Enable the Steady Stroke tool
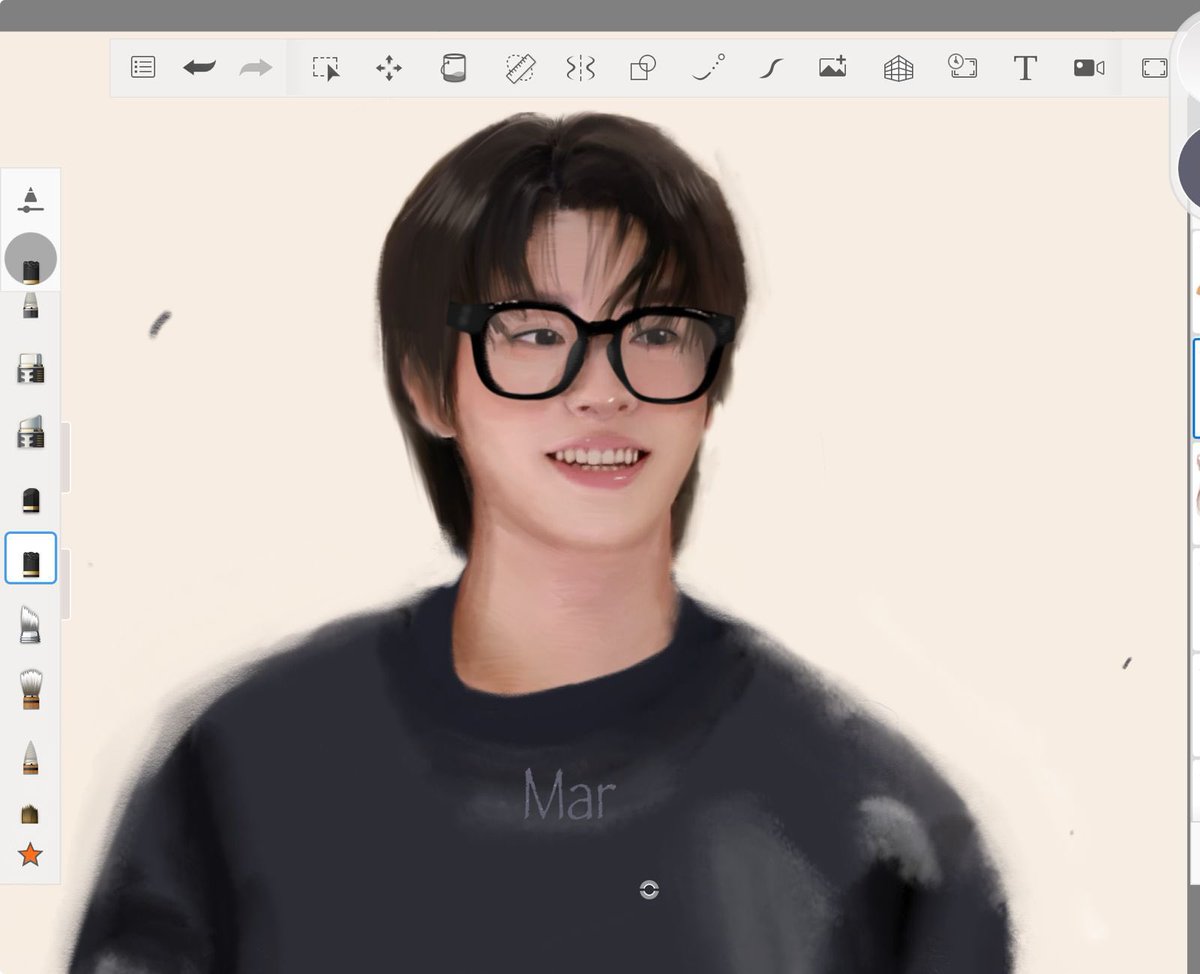This screenshot has height=974, width=1200. click(x=770, y=67)
